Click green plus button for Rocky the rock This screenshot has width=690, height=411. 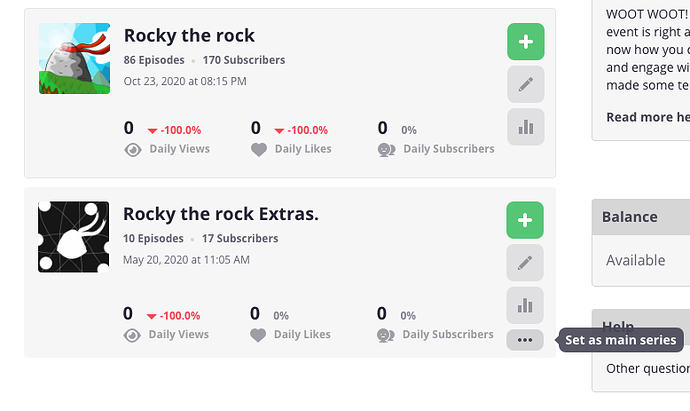tap(526, 42)
